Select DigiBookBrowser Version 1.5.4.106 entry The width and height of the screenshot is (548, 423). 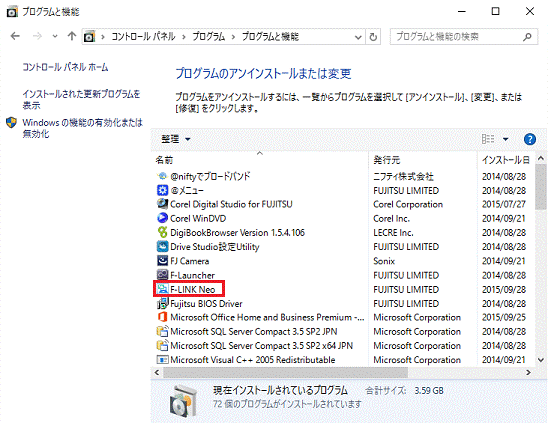click(x=237, y=232)
